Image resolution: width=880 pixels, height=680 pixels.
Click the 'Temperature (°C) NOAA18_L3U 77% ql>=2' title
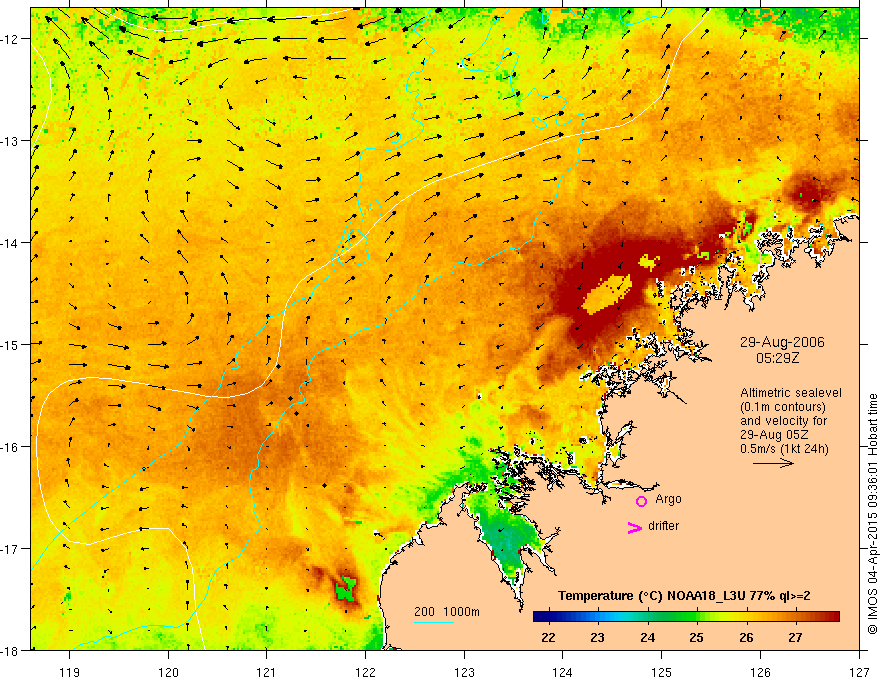point(684,596)
